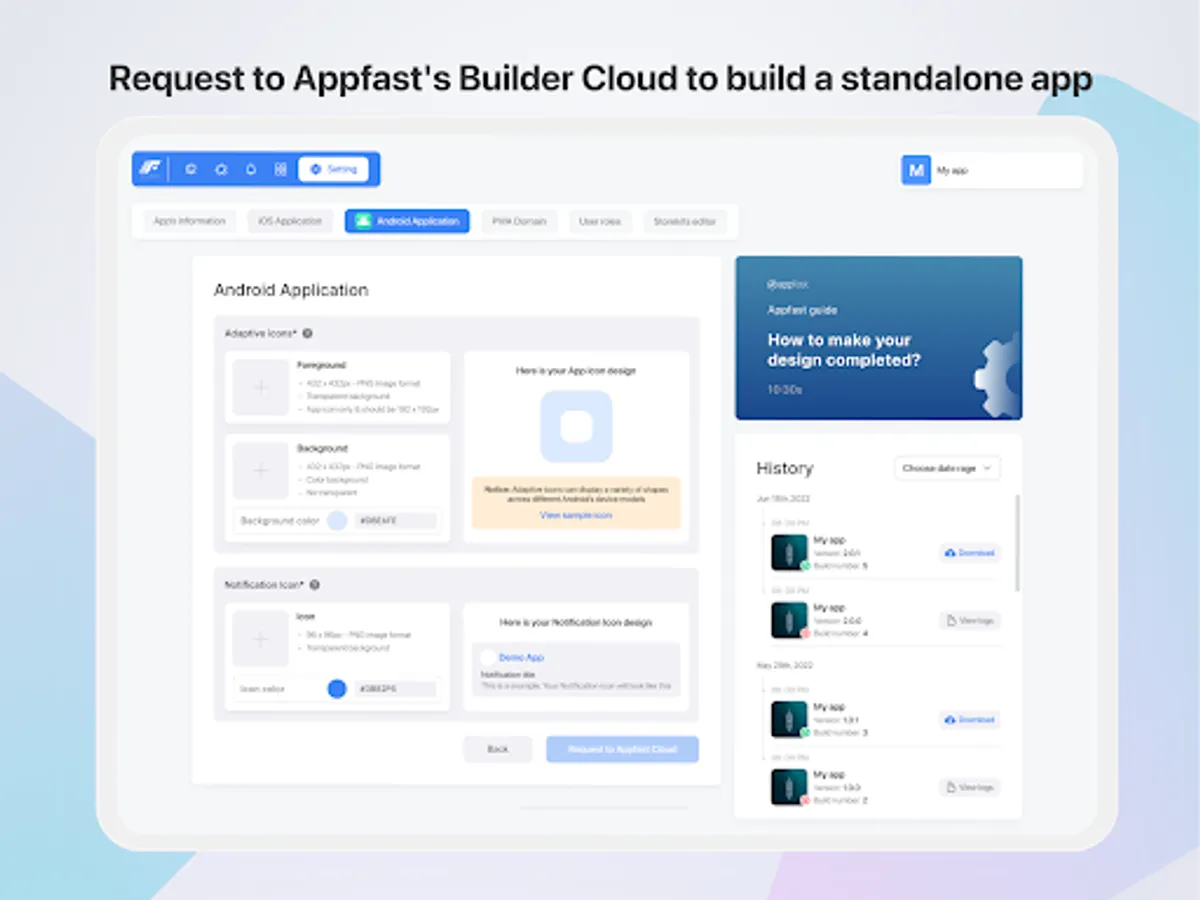Click the red failed badge on build 4
This screenshot has height=900, width=1200.
805,634
